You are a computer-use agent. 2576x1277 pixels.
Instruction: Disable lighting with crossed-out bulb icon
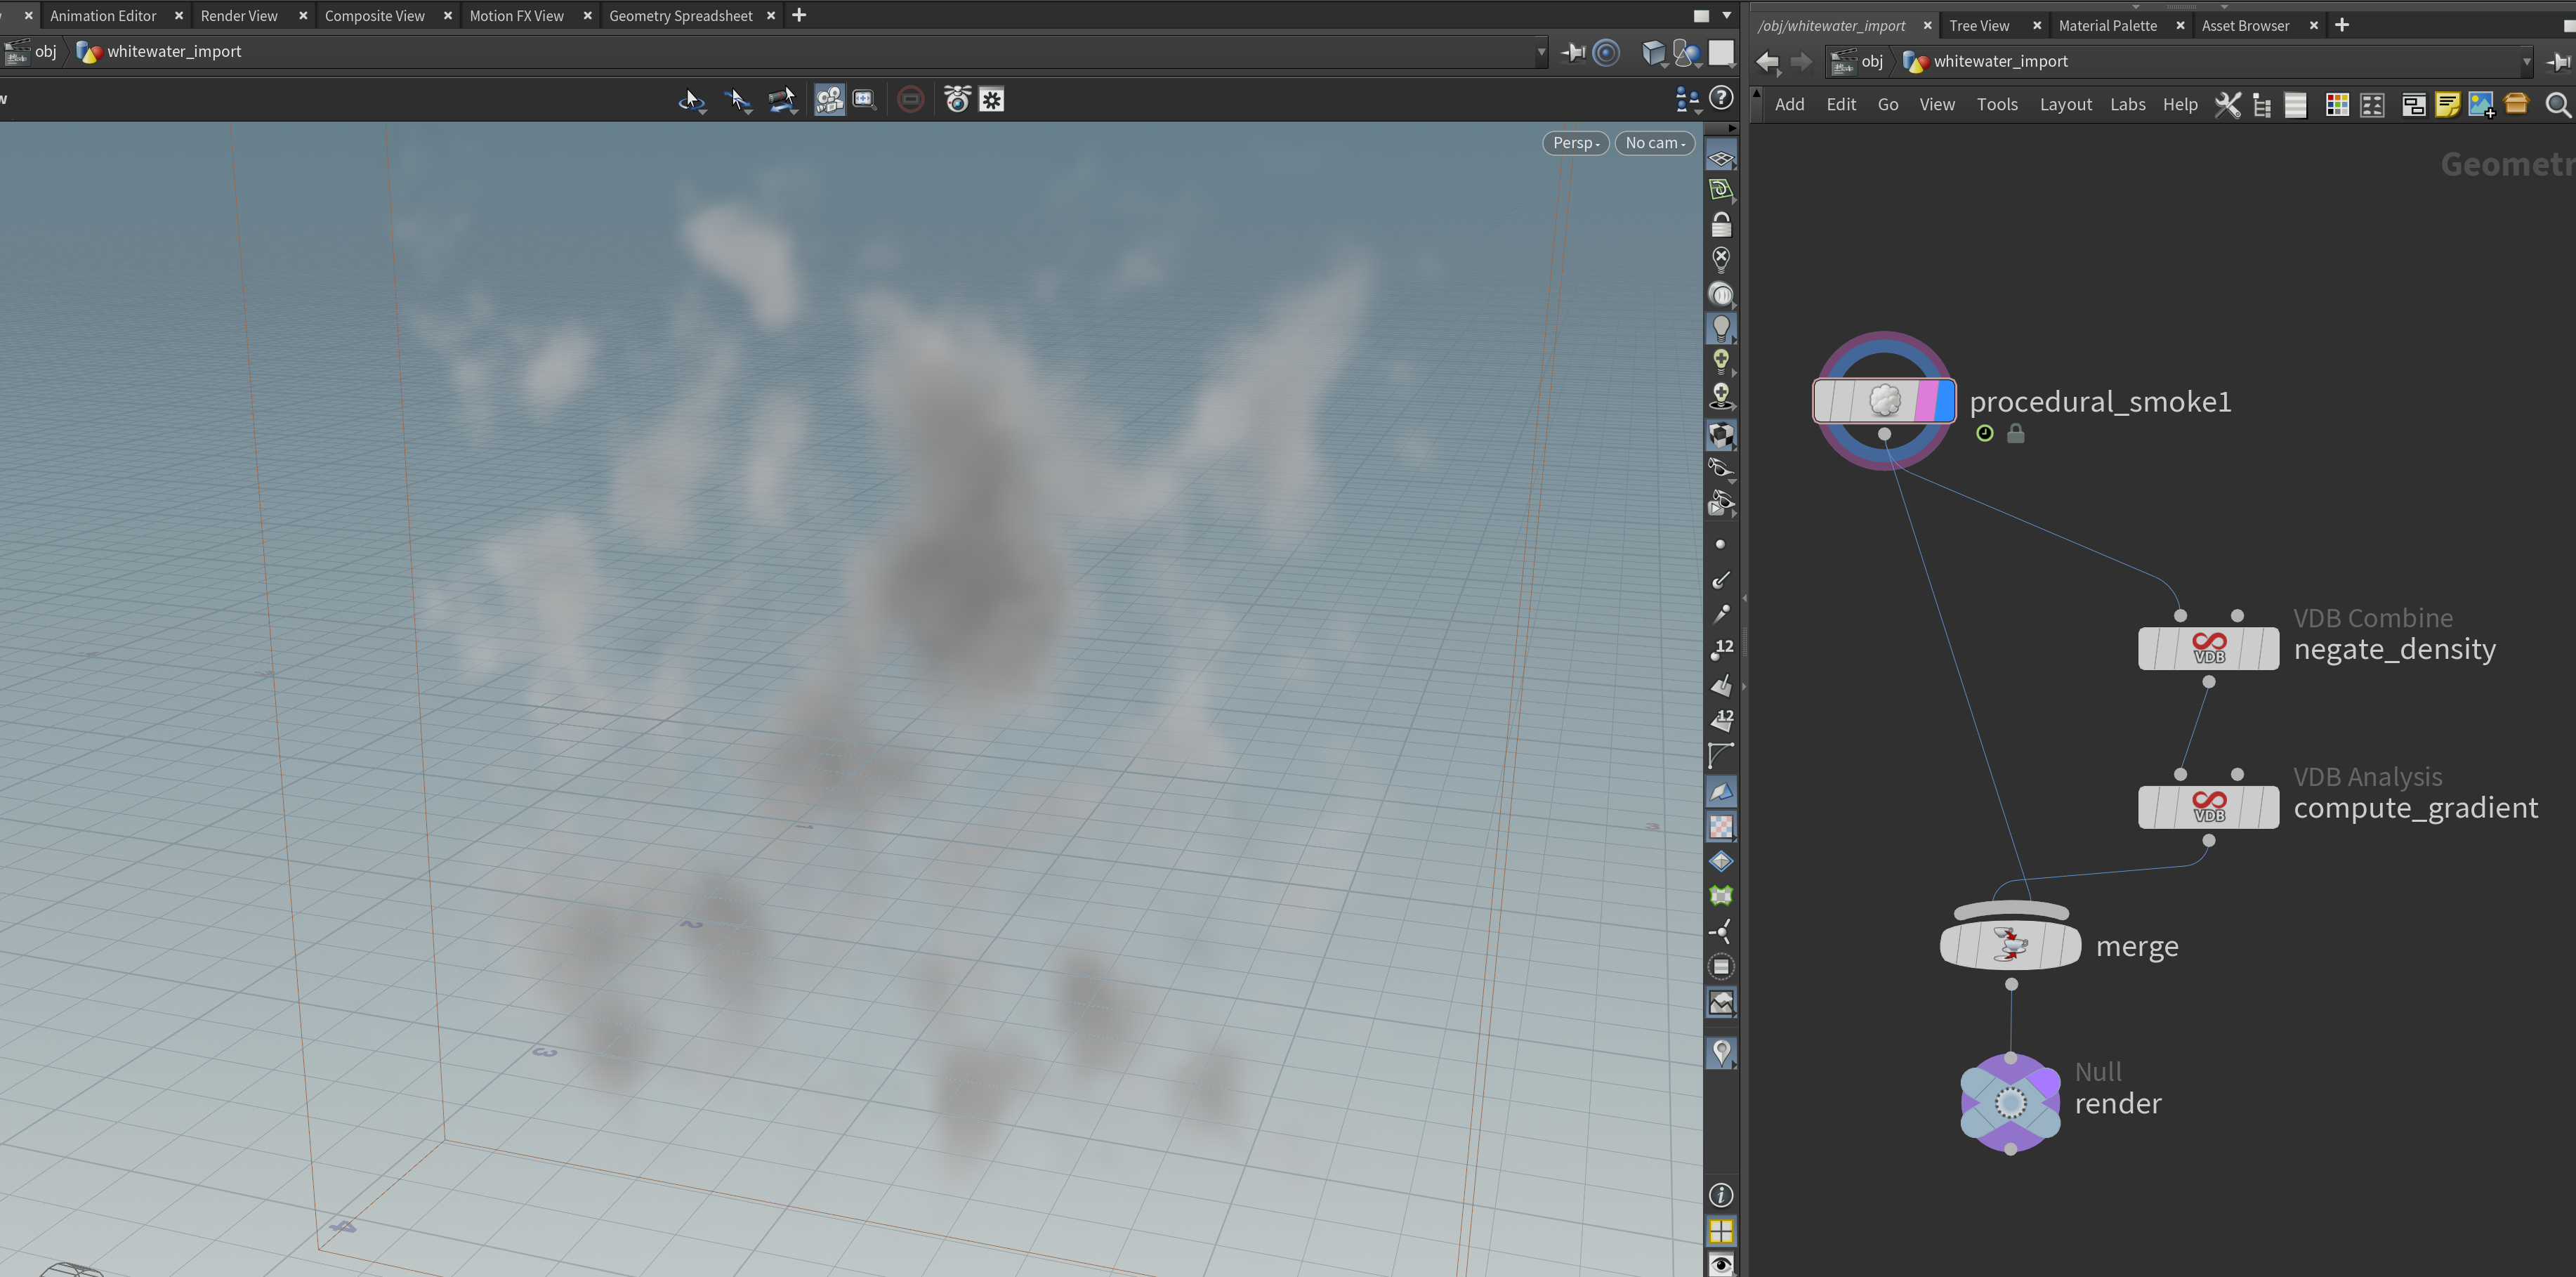point(1720,260)
